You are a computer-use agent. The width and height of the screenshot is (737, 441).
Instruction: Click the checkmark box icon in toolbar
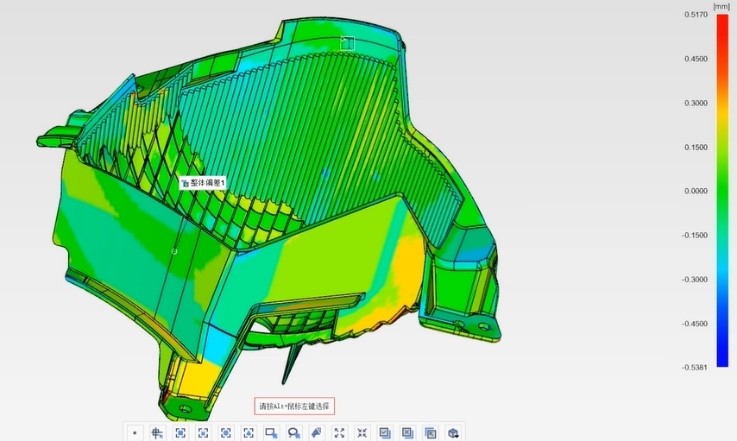[385, 433]
